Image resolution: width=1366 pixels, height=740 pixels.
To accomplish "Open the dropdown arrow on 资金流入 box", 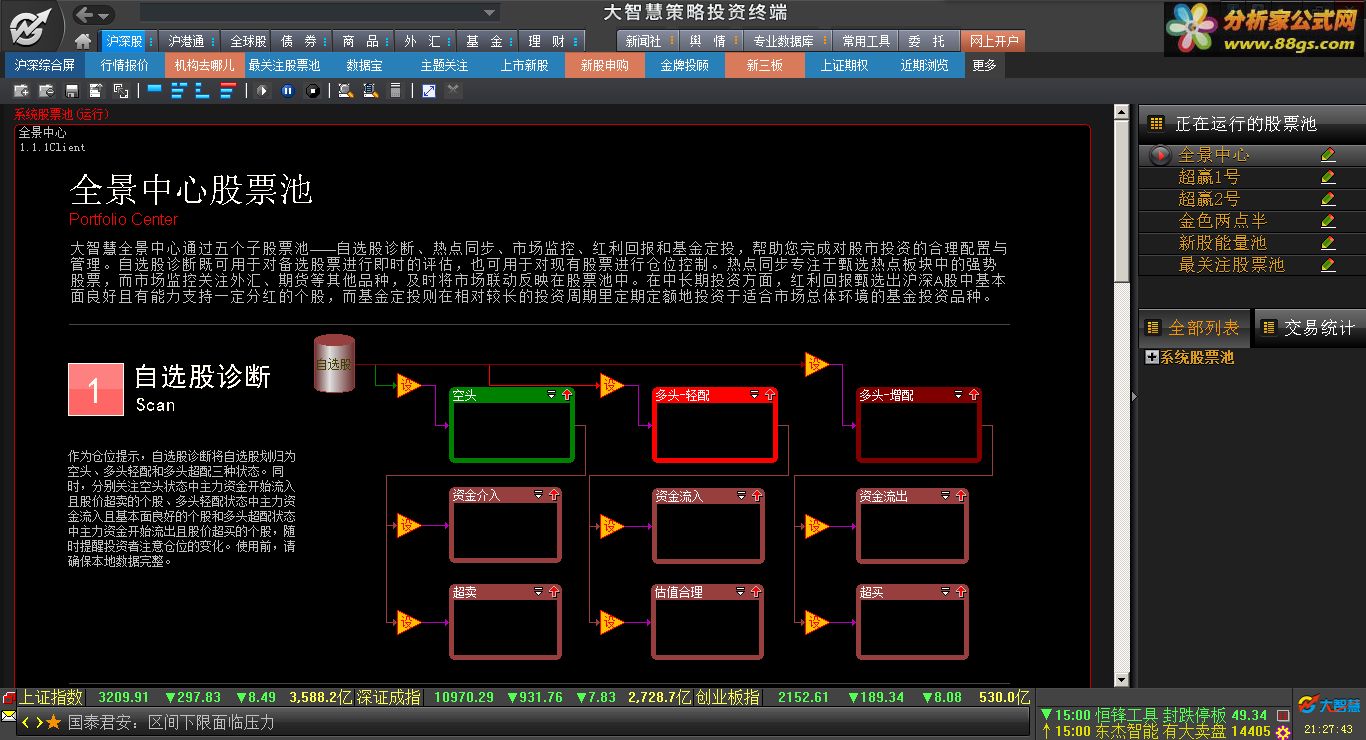I will point(741,495).
